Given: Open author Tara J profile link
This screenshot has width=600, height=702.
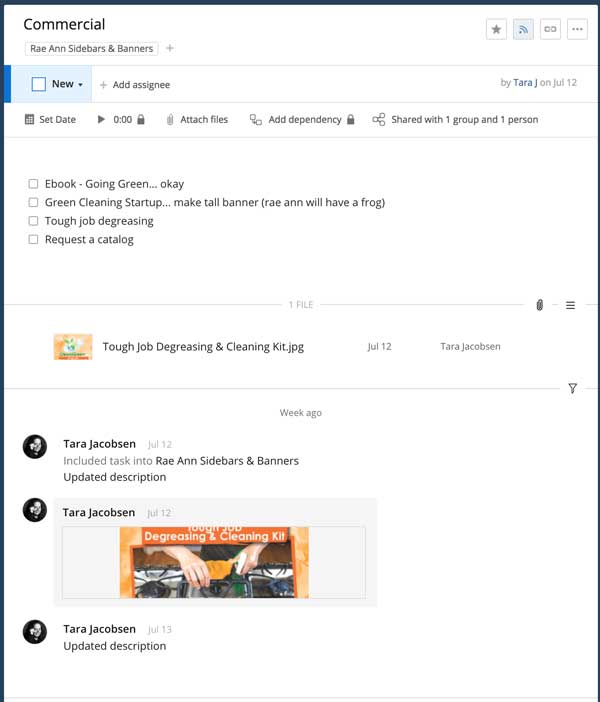Looking at the screenshot, I should coord(525,82).
